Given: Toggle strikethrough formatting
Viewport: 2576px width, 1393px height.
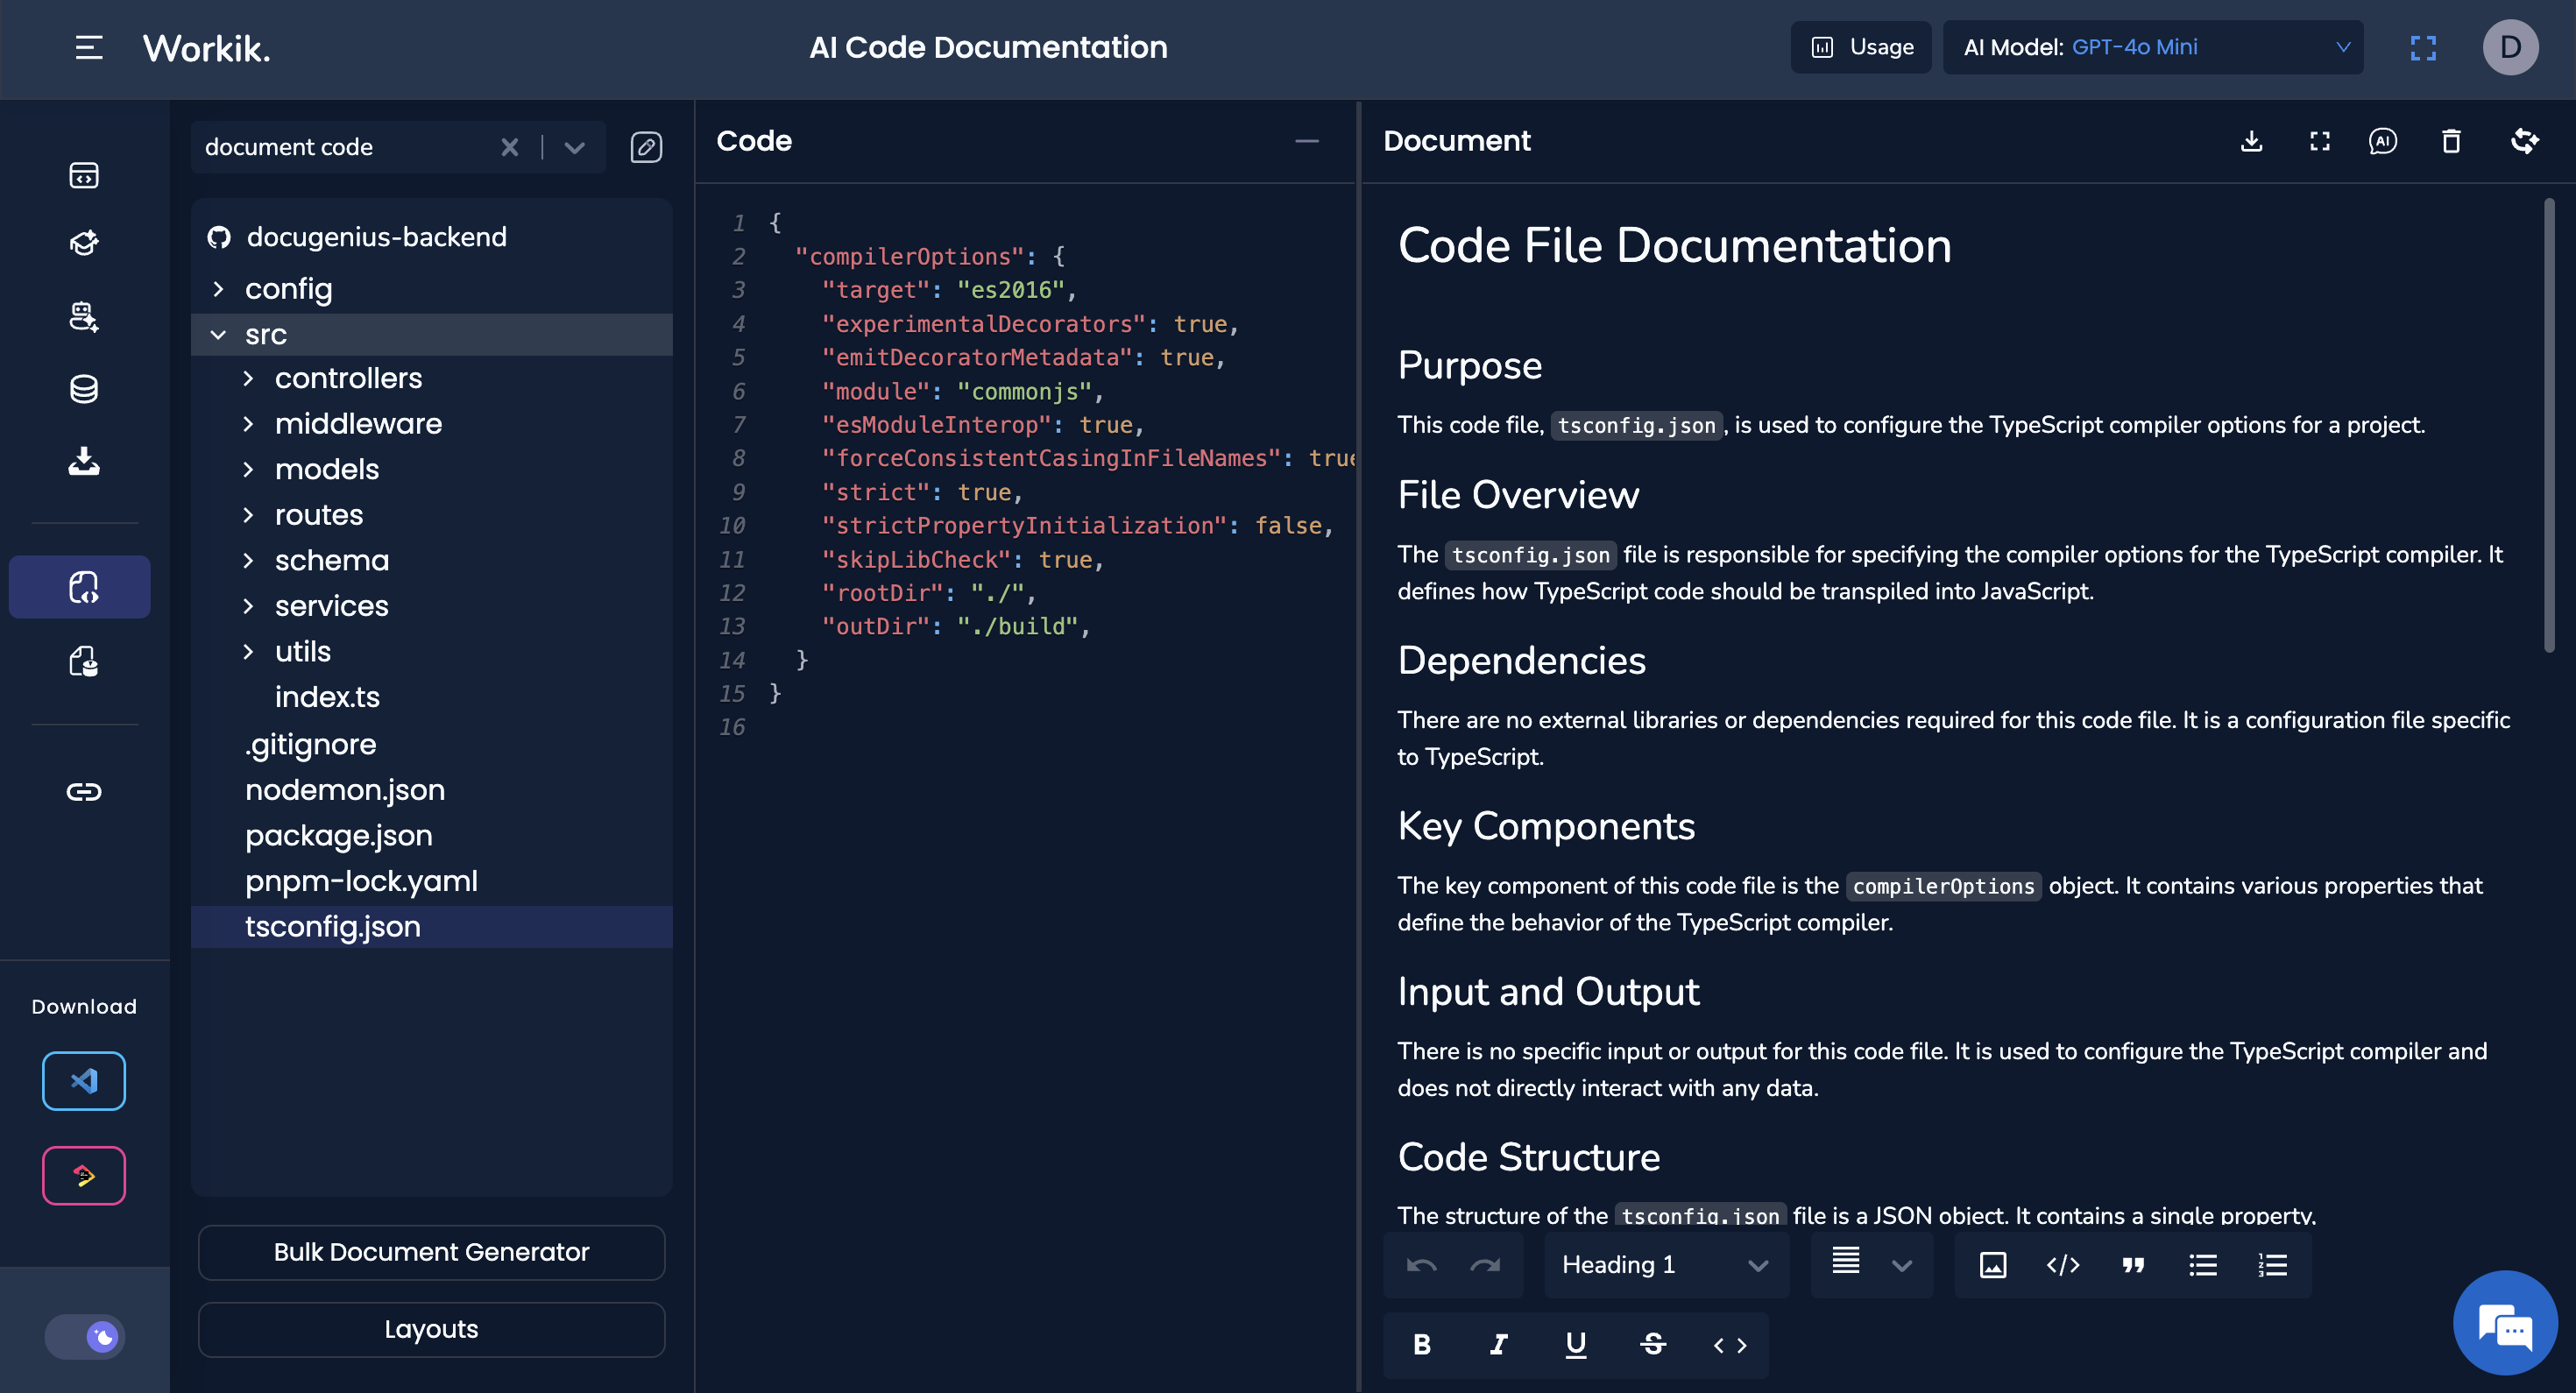Looking at the screenshot, I should click(1653, 1345).
